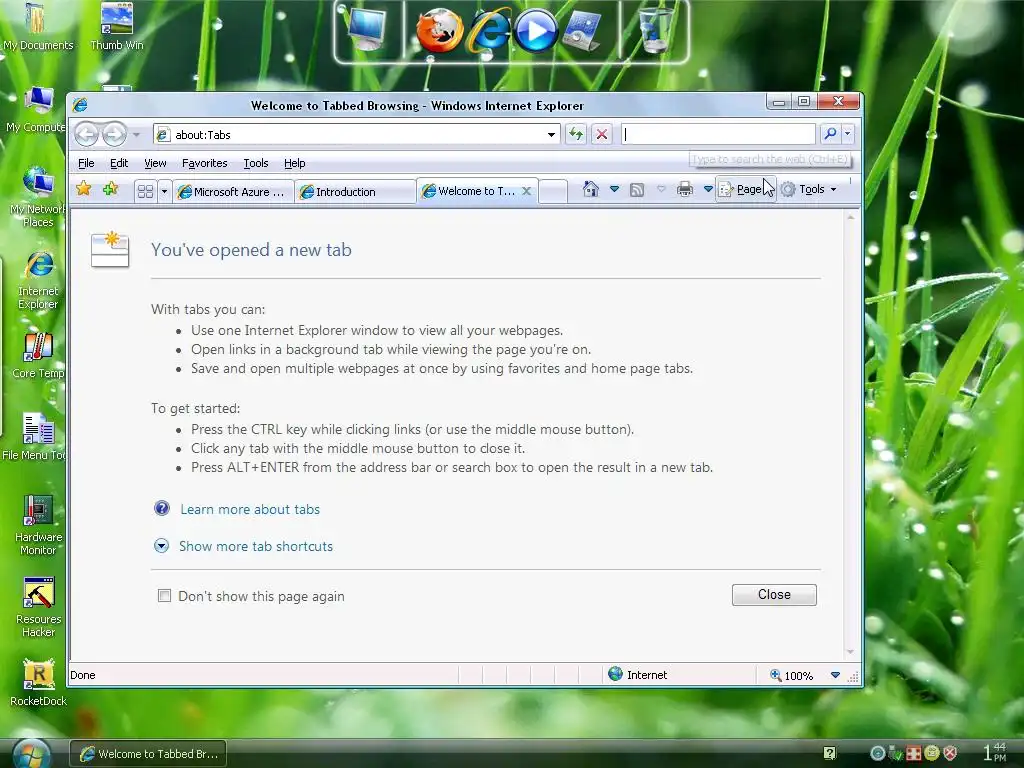Screen dimensions: 1024x768
Task: Launch Internet Explorer from the dock
Action: 488,30
